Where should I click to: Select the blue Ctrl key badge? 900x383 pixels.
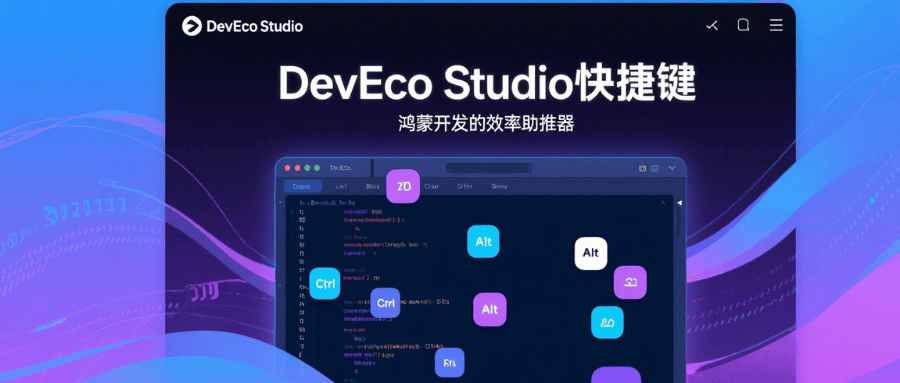[x=385, y=303]
